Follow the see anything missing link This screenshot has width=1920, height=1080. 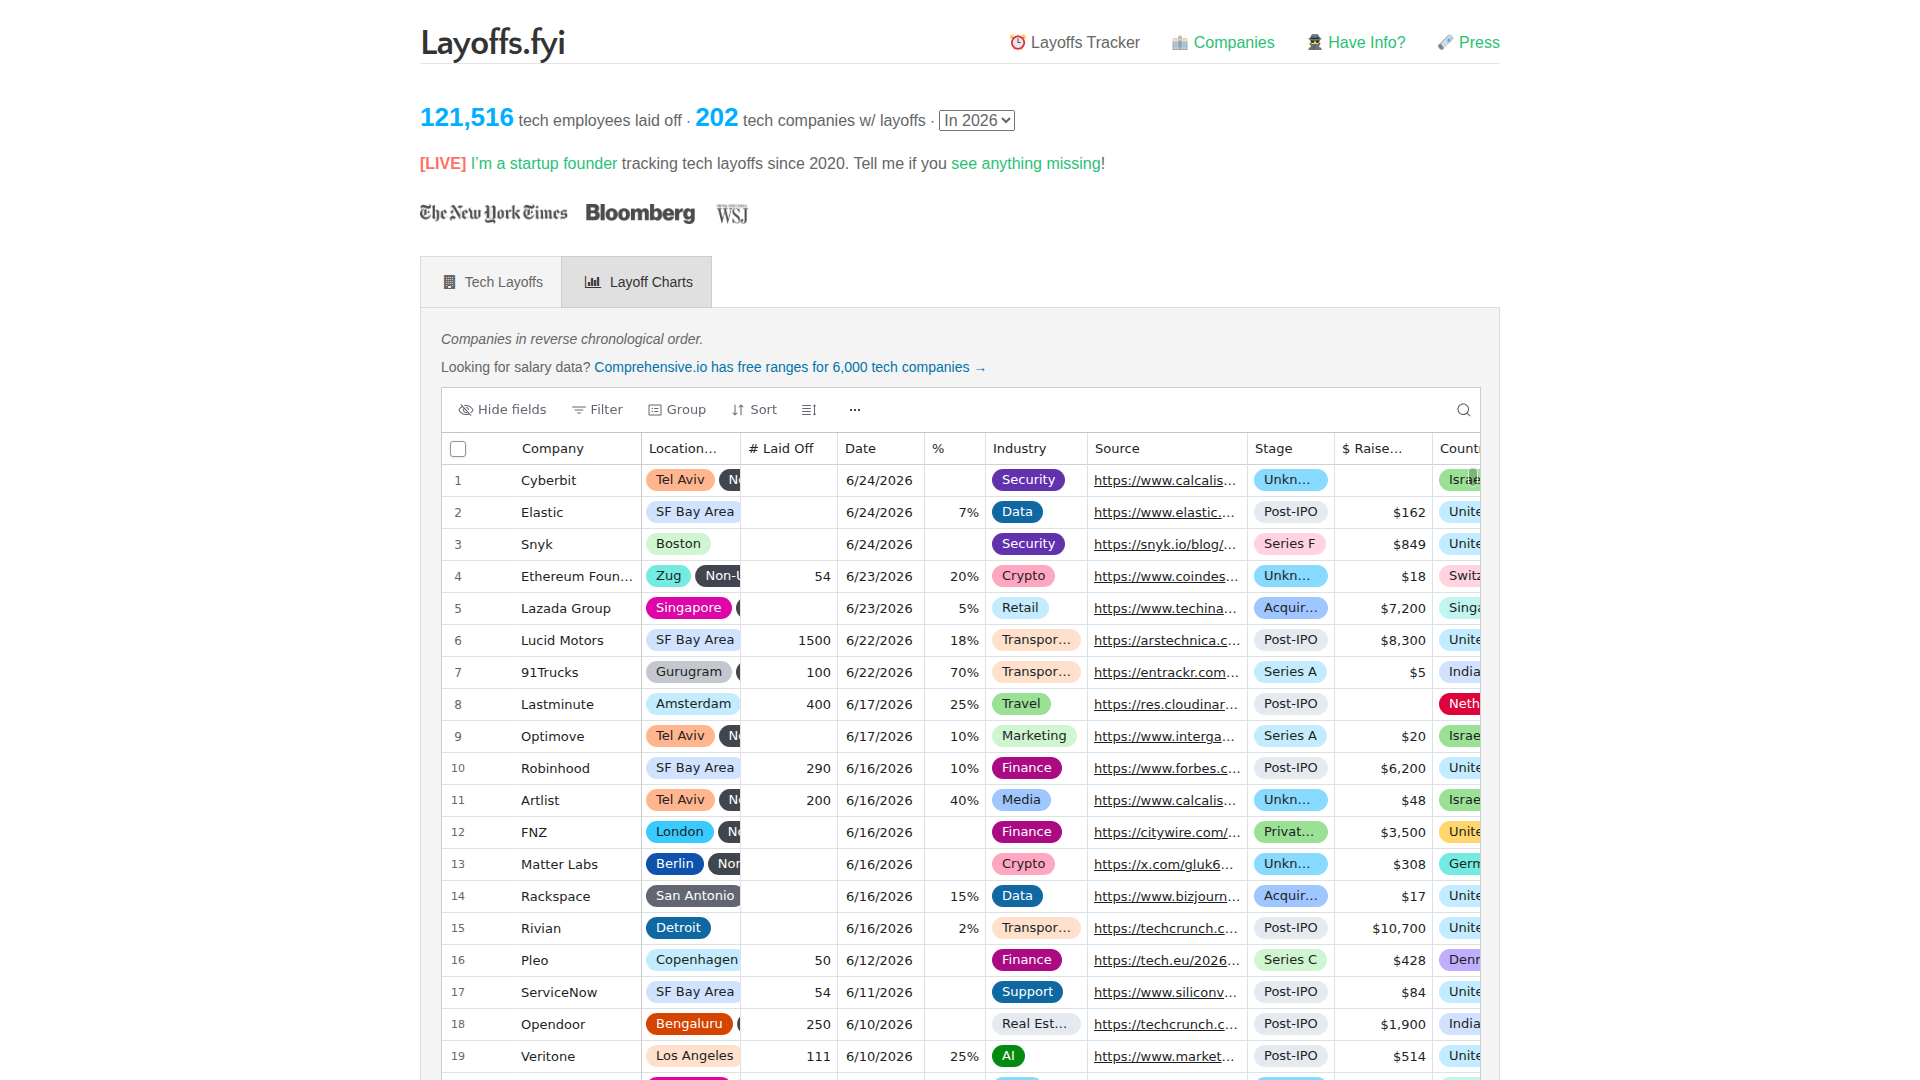point(1026,163)
